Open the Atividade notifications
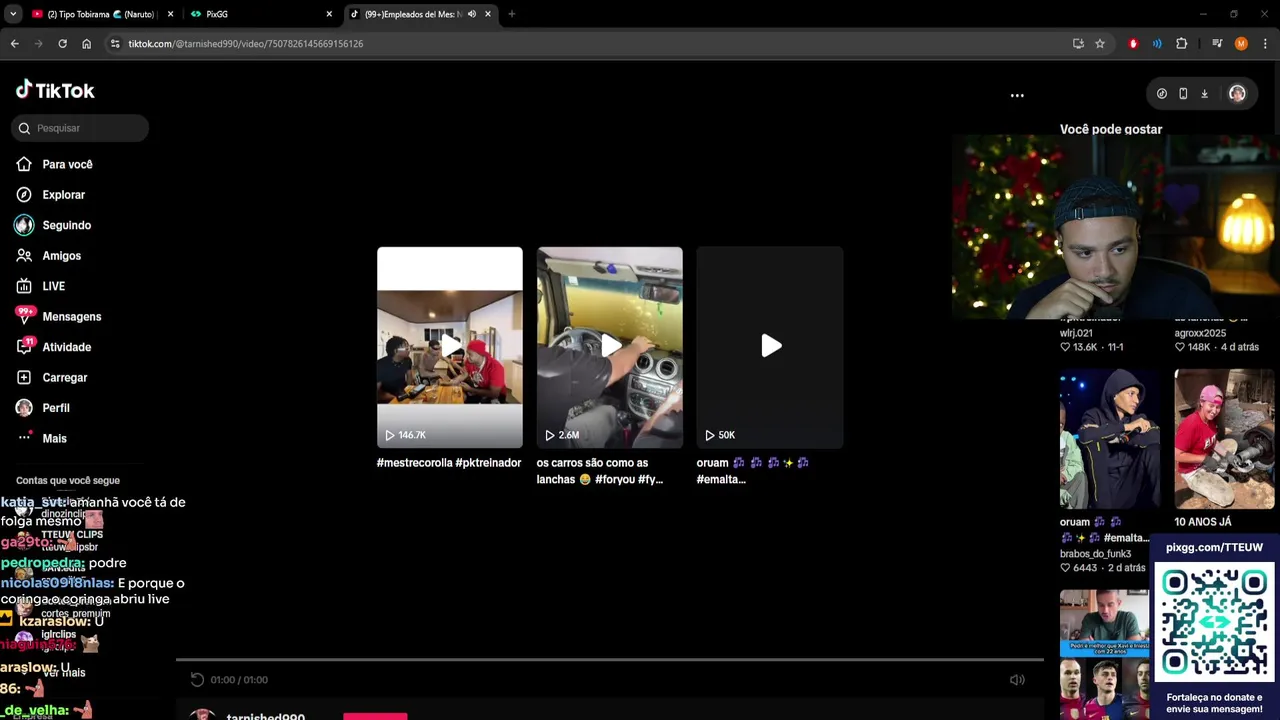 66,347
